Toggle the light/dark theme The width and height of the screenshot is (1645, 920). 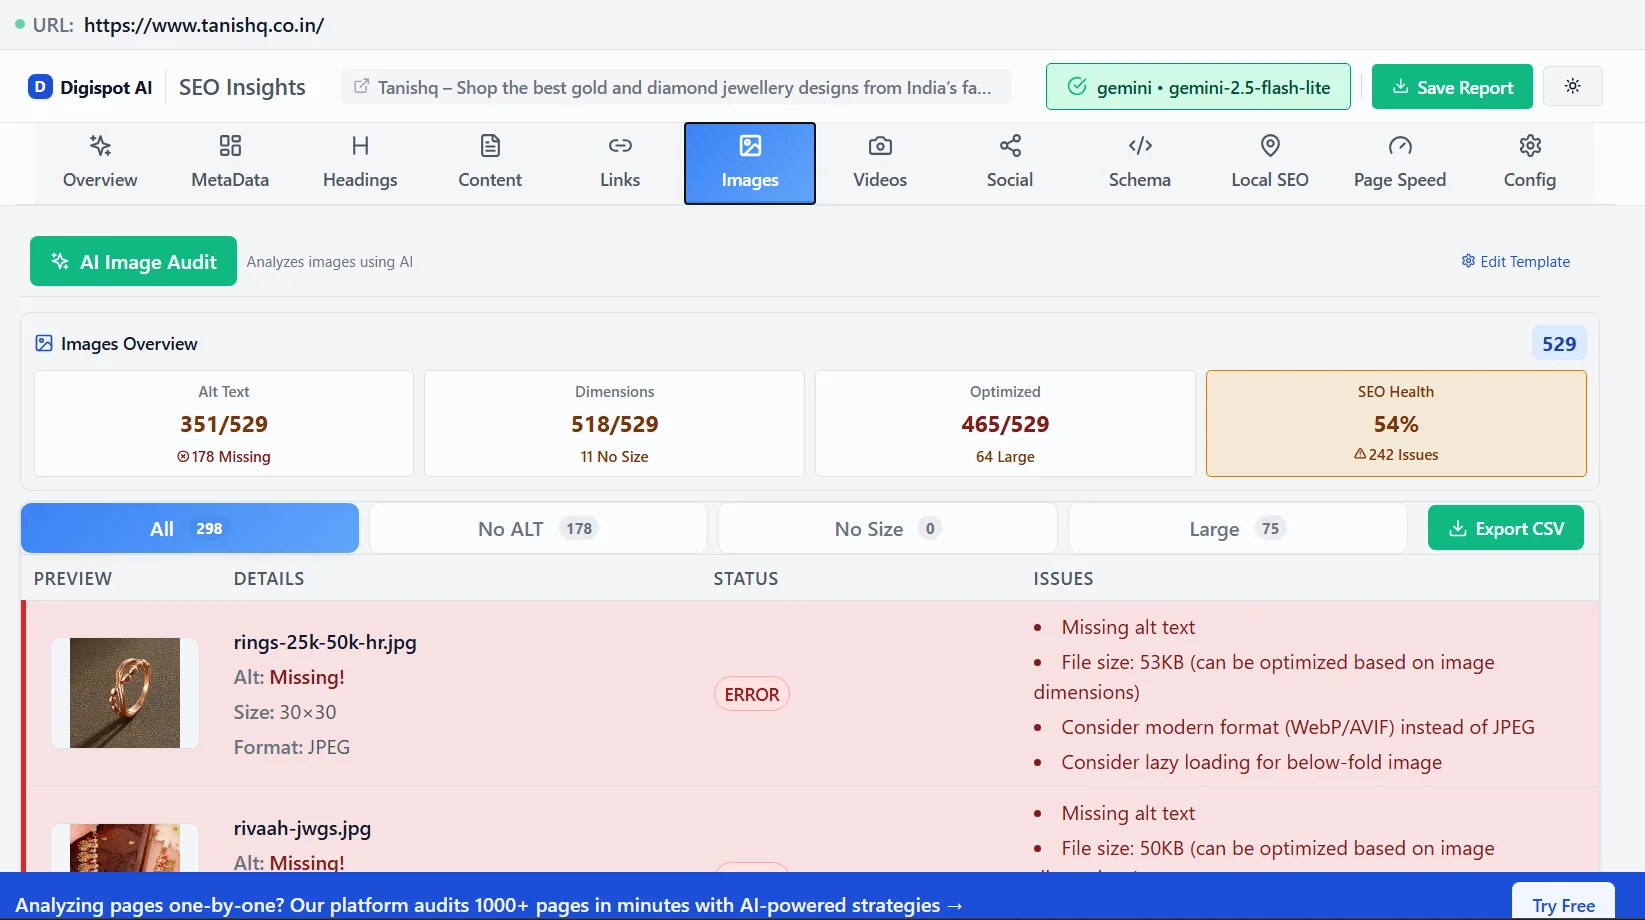coord(1572,86)
